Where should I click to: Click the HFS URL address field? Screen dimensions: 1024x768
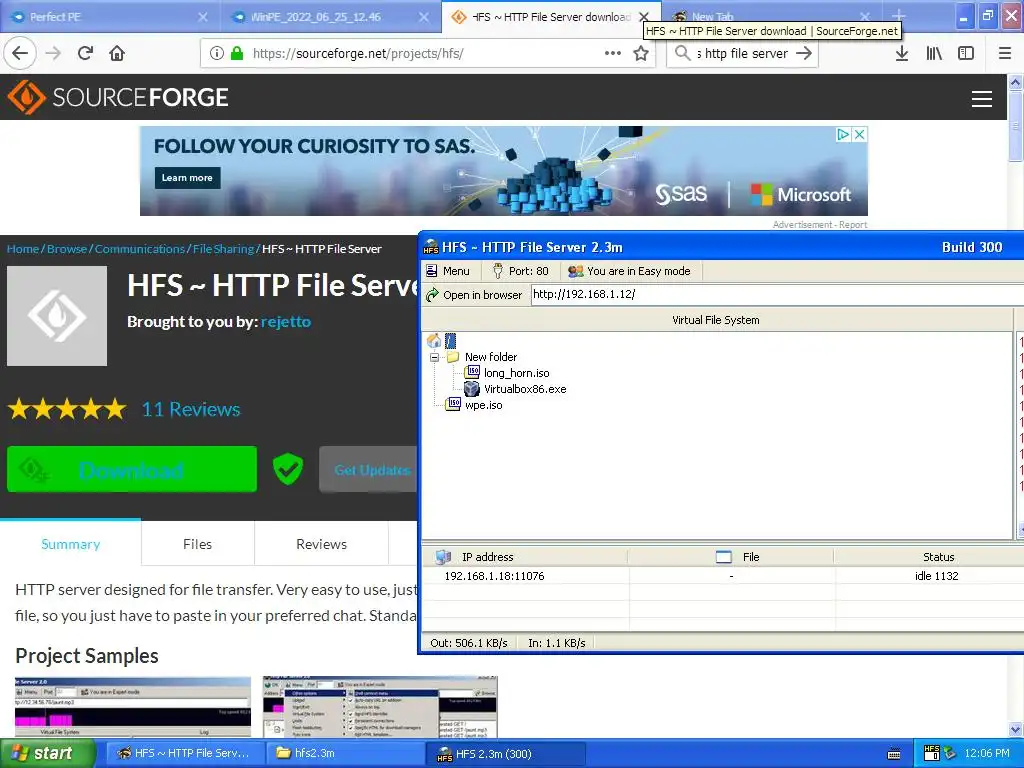[x=776, y=294]
